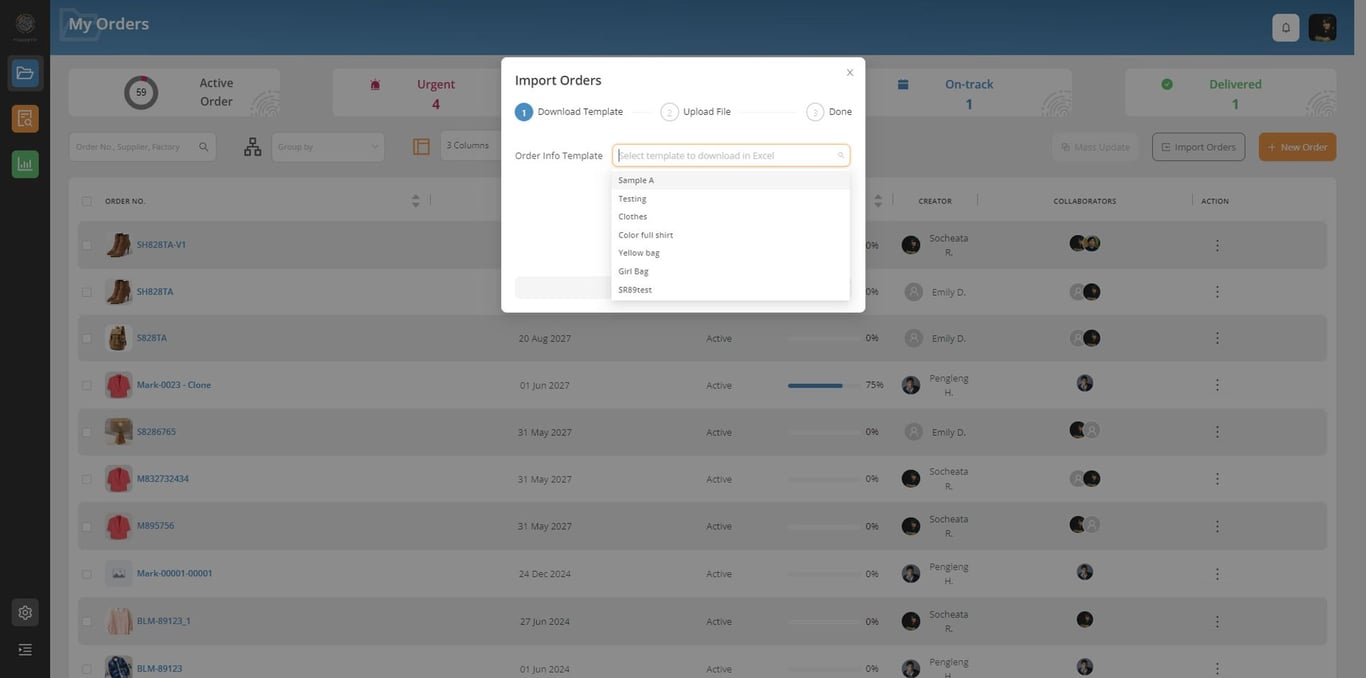Open the notifications bell icon
This screenshot has height=678, width=1366.
coord(1286,28)
